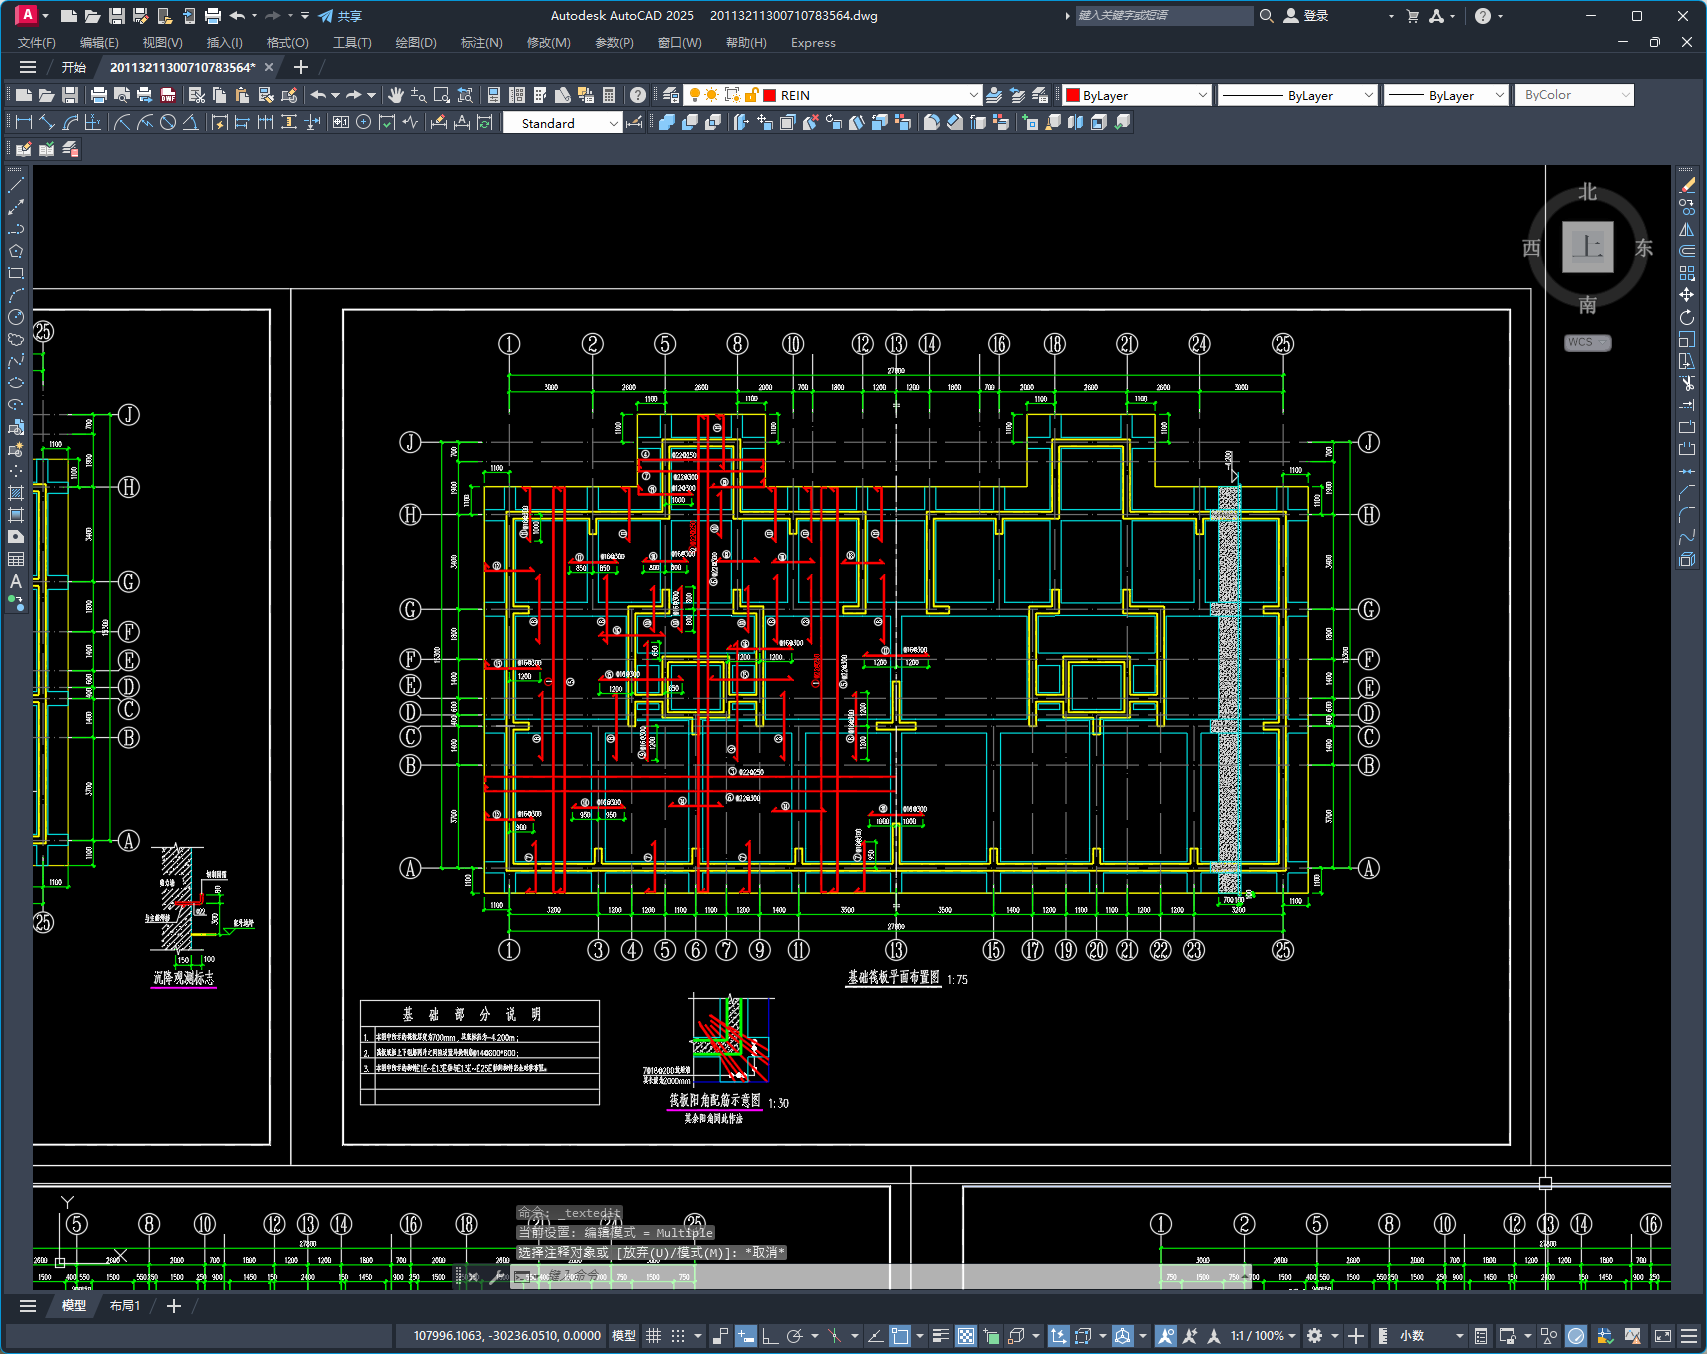Click the Make Object's Layer Current icon
This screenshot has height=1354, width=1707.
tap(994, 95)
